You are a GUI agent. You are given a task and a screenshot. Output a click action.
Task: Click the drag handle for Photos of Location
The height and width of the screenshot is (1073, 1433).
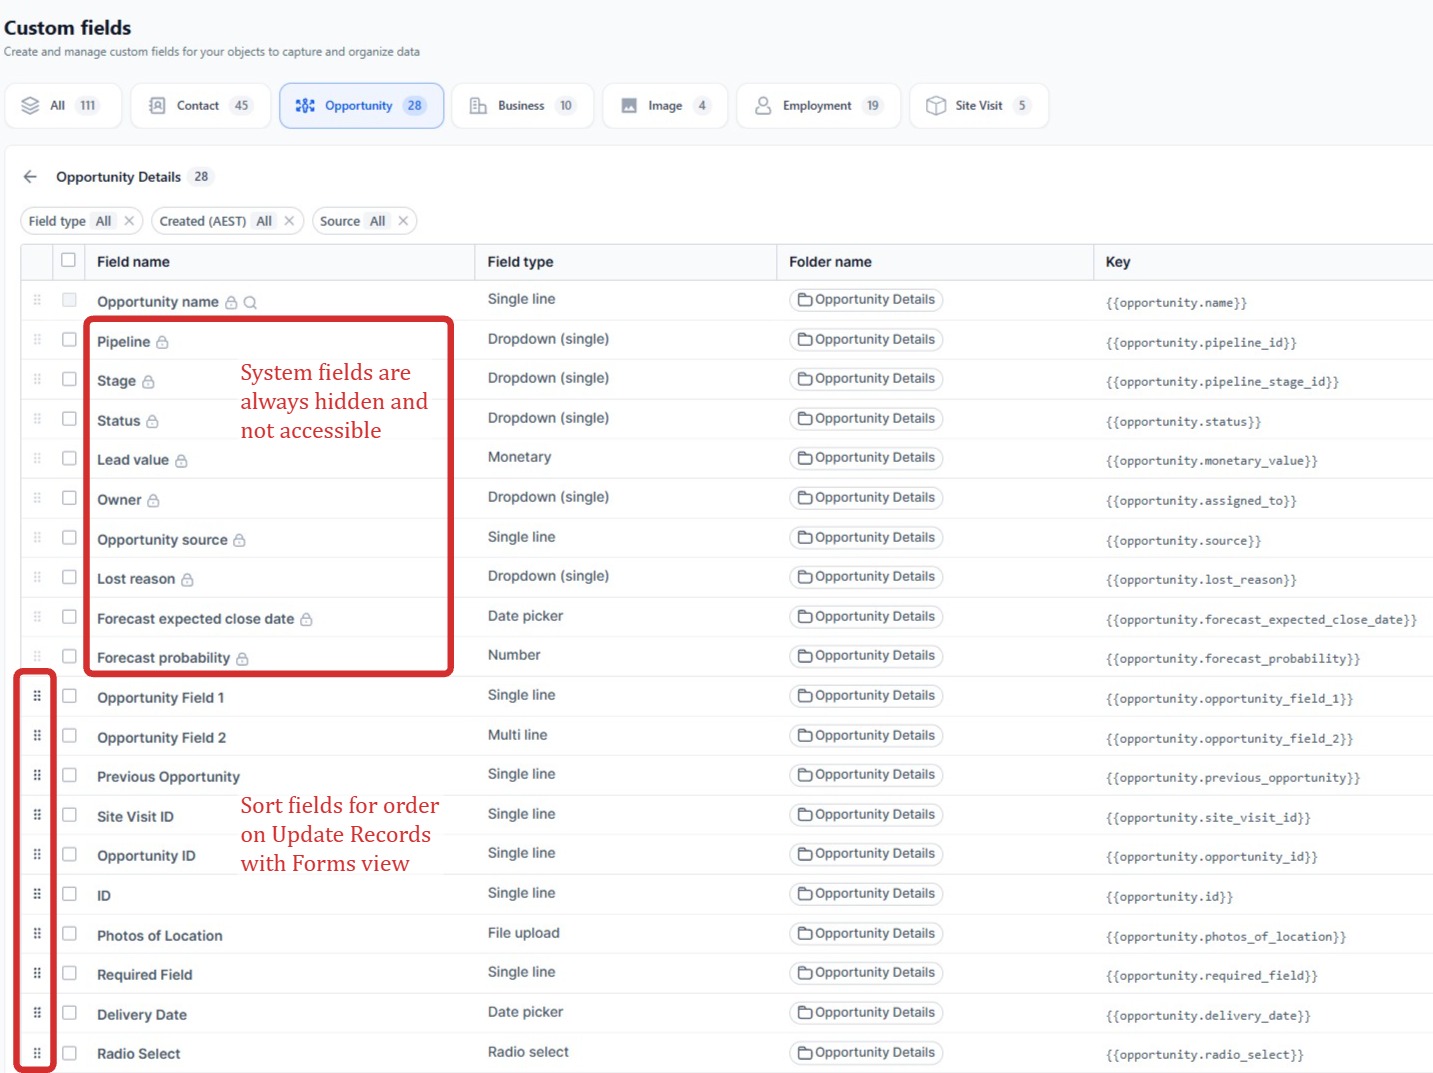[37, 934]
